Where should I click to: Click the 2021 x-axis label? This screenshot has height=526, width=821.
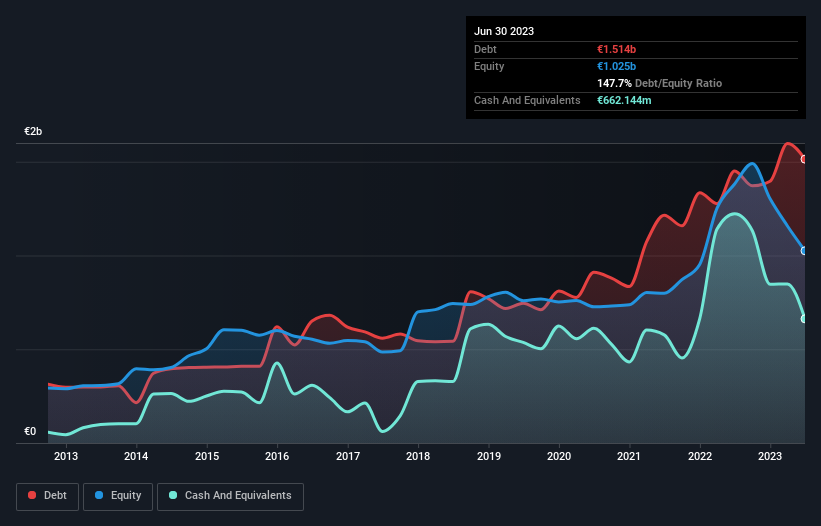[x=629, y=456]
